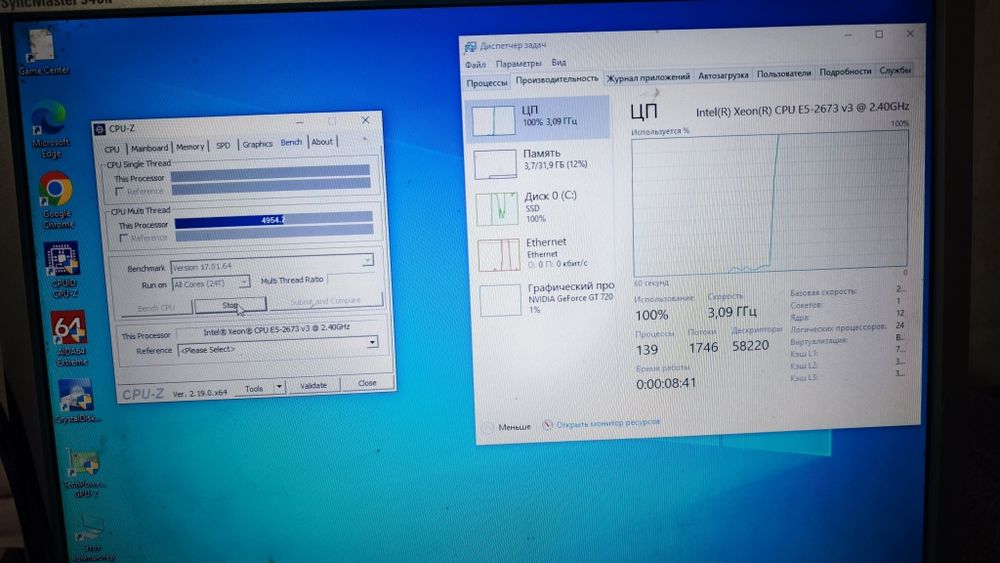Click the 3,09 ГГц speed value
Screen dimensions: 1000x563
[732, 312]
